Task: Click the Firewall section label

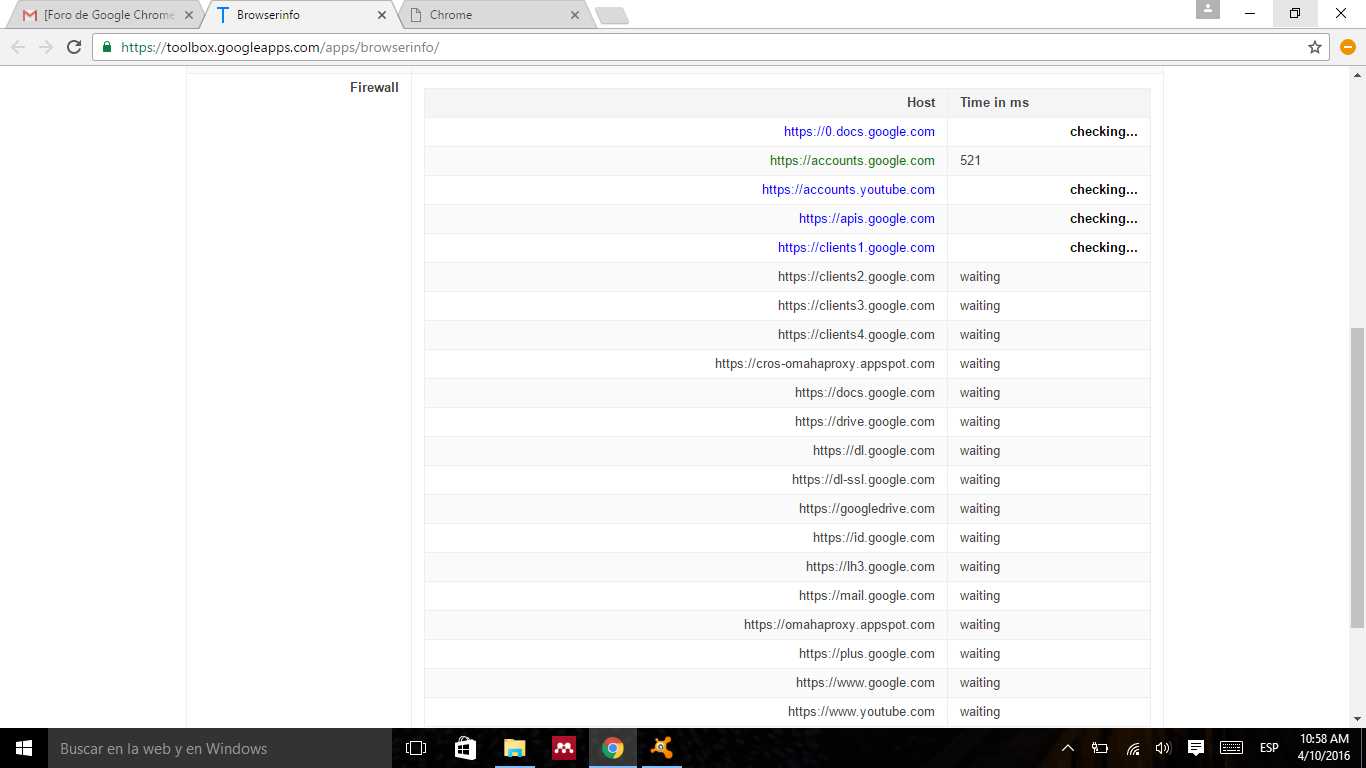Action: coord(374,88)
